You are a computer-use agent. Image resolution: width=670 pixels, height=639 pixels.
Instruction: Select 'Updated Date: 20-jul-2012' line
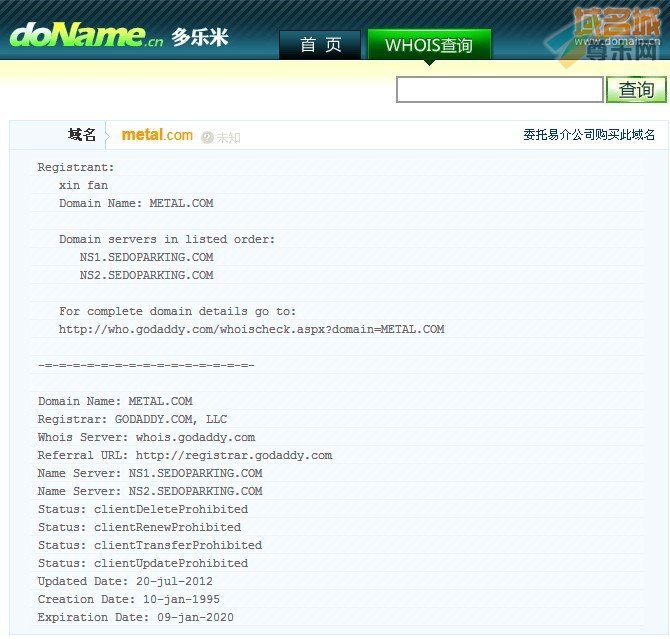pos(125,581)
